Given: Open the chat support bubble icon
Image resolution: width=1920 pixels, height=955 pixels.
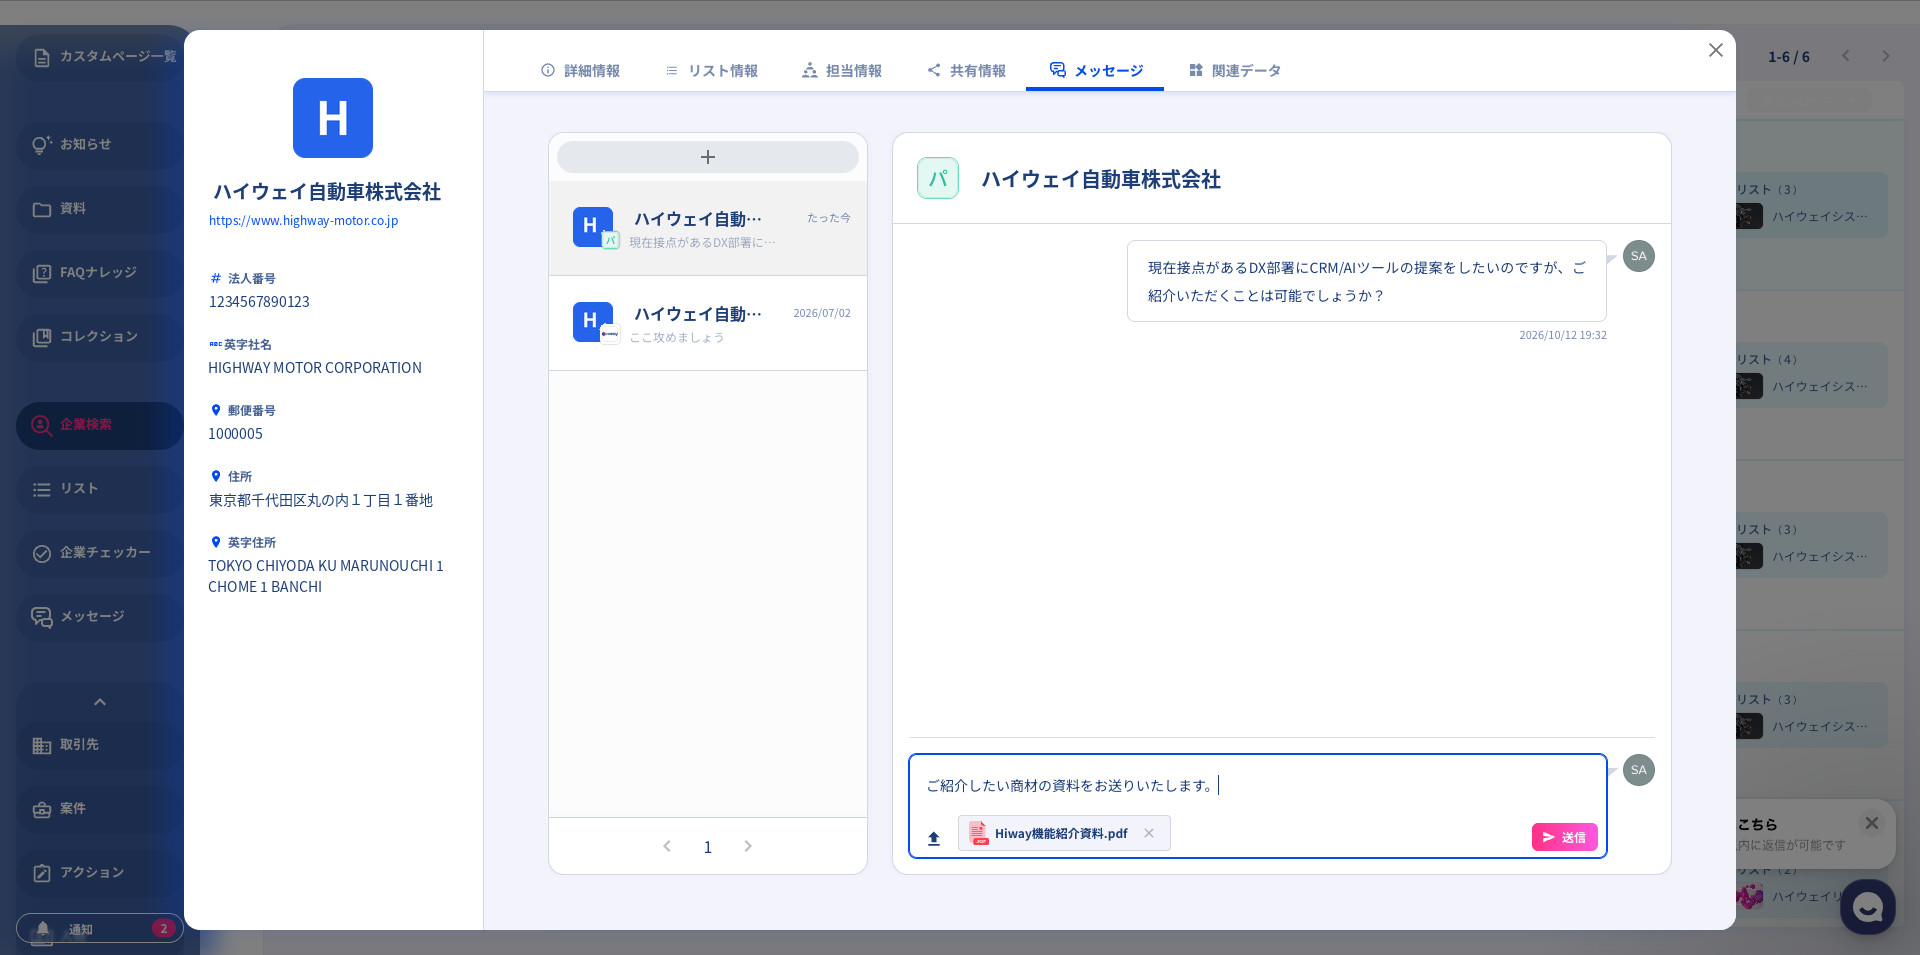Looking at the screenshot, I should (x=1867, y=907).
